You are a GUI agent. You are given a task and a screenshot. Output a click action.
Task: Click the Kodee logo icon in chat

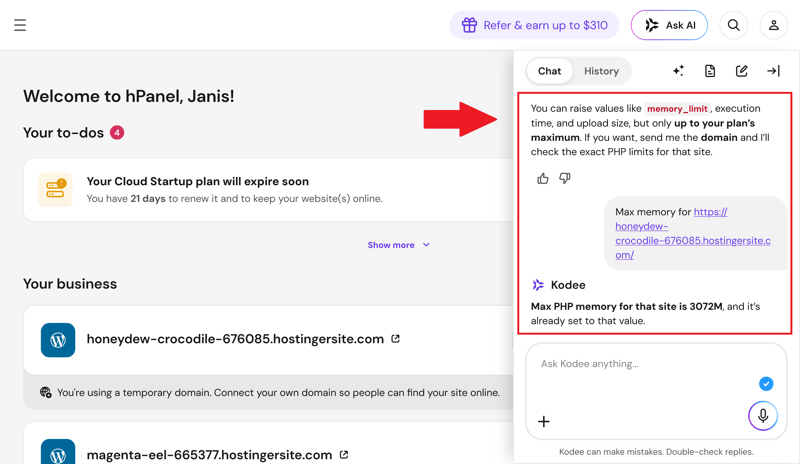pos(538,285)
